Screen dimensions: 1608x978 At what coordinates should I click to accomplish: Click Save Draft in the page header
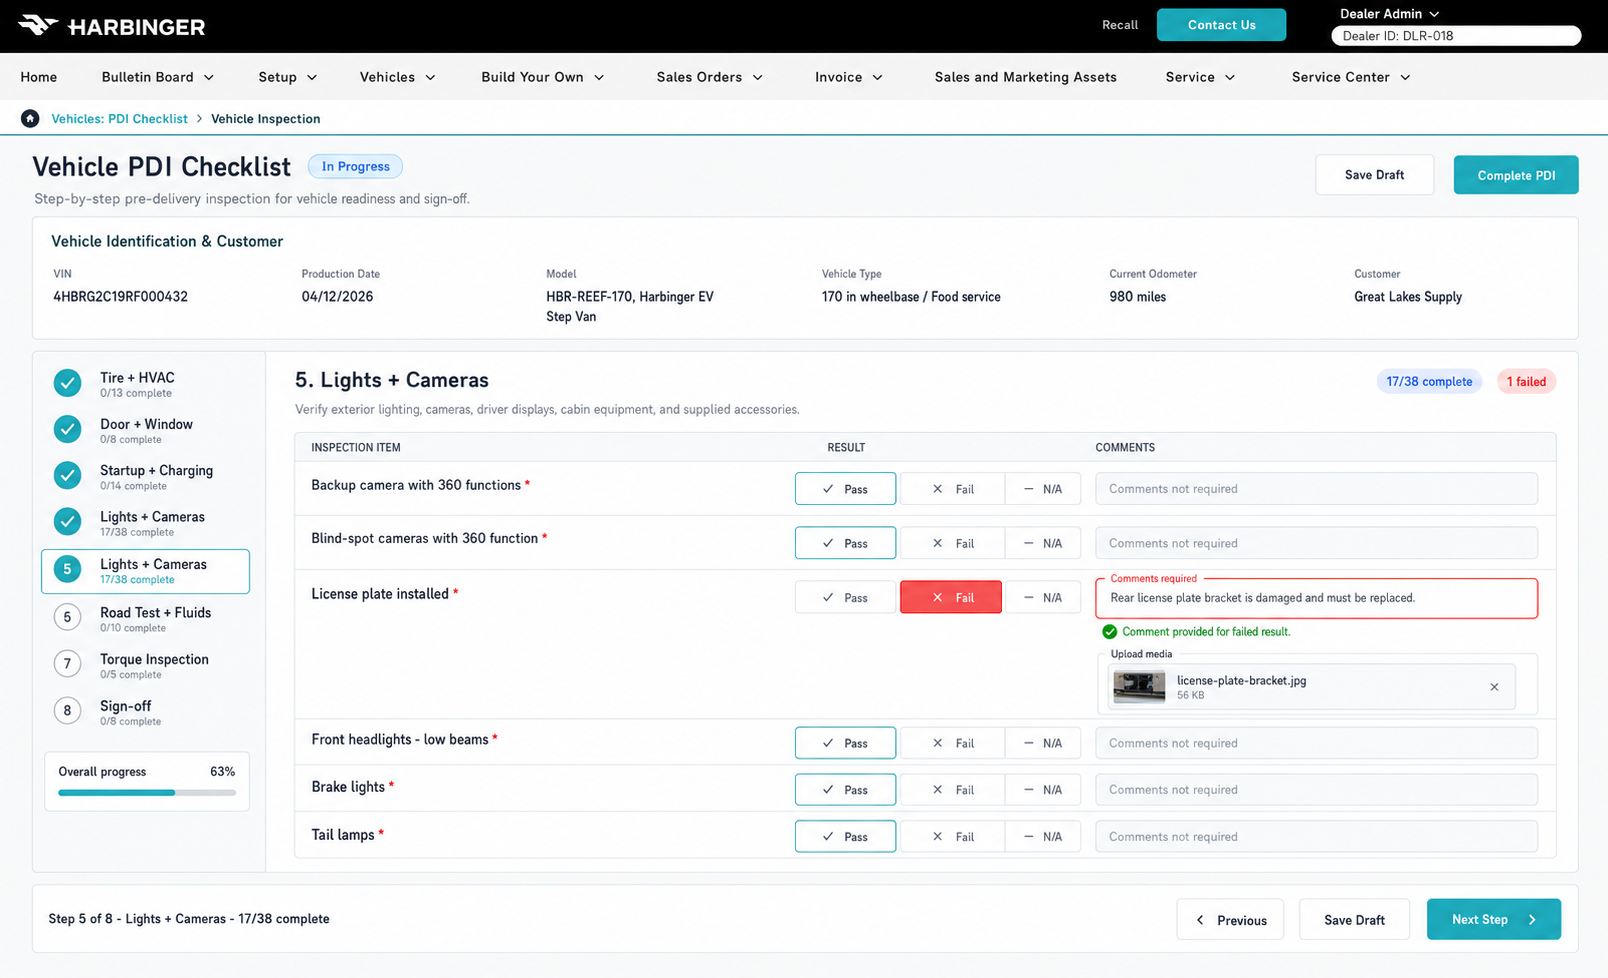point(1374,175)
